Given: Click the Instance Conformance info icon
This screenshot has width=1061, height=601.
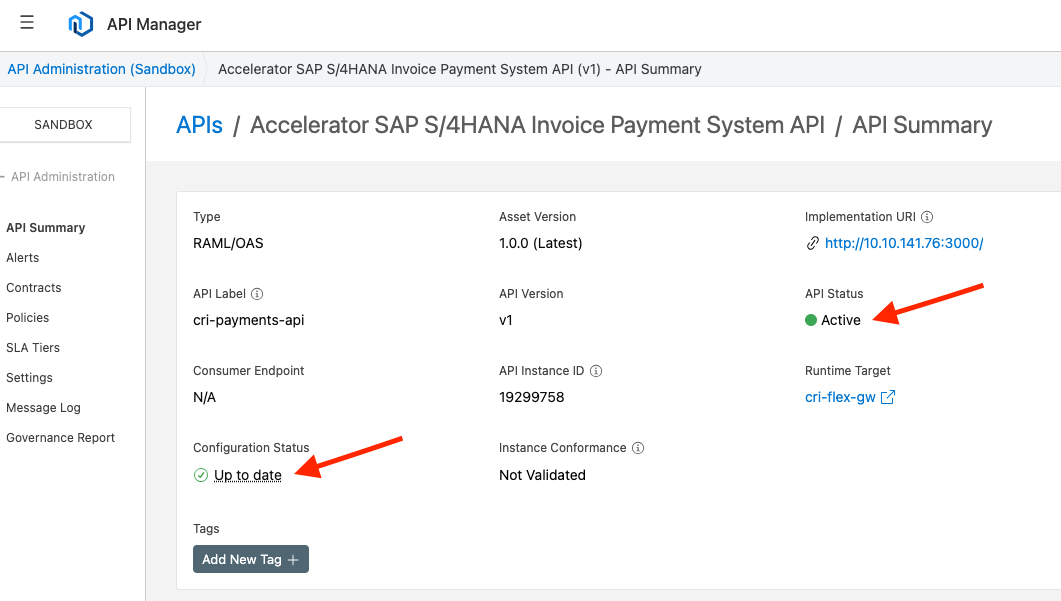Looking at the screenshot, I should click(x=638, y=448).
